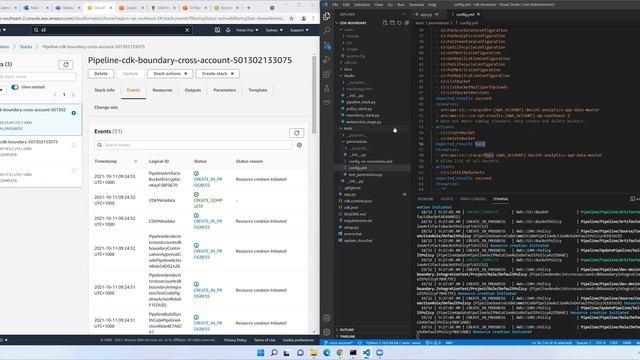The height and width of the screenshot is (360, 640).
Task: Open the Run and Debug view in VS Code
Action: pos(327,60)
